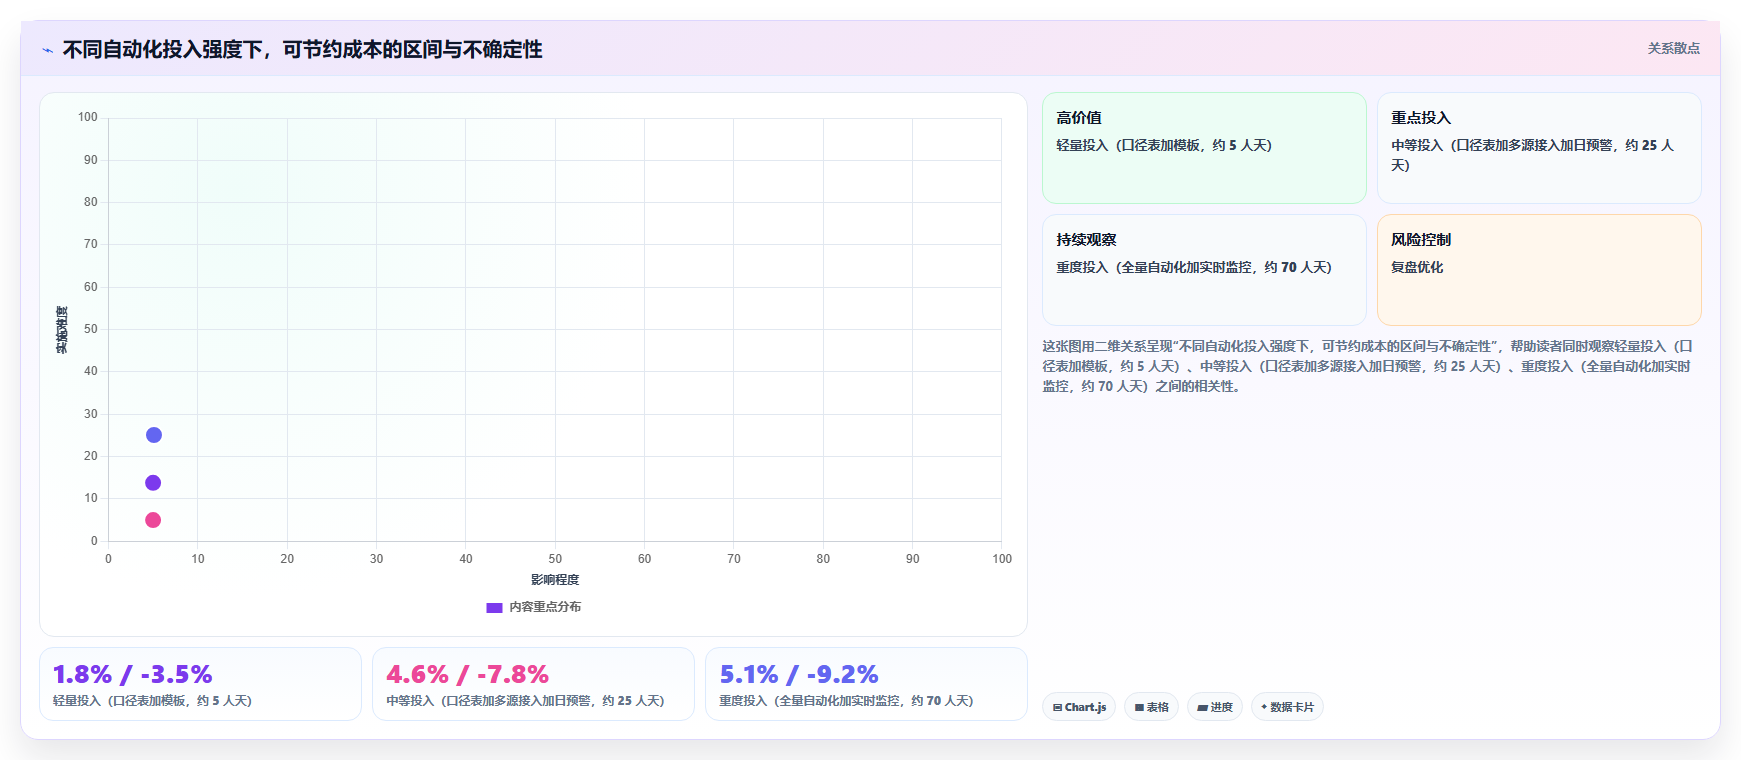Screen dimensions: 1741x760
Task: Click the pink scatter data point
Action: 153,520
